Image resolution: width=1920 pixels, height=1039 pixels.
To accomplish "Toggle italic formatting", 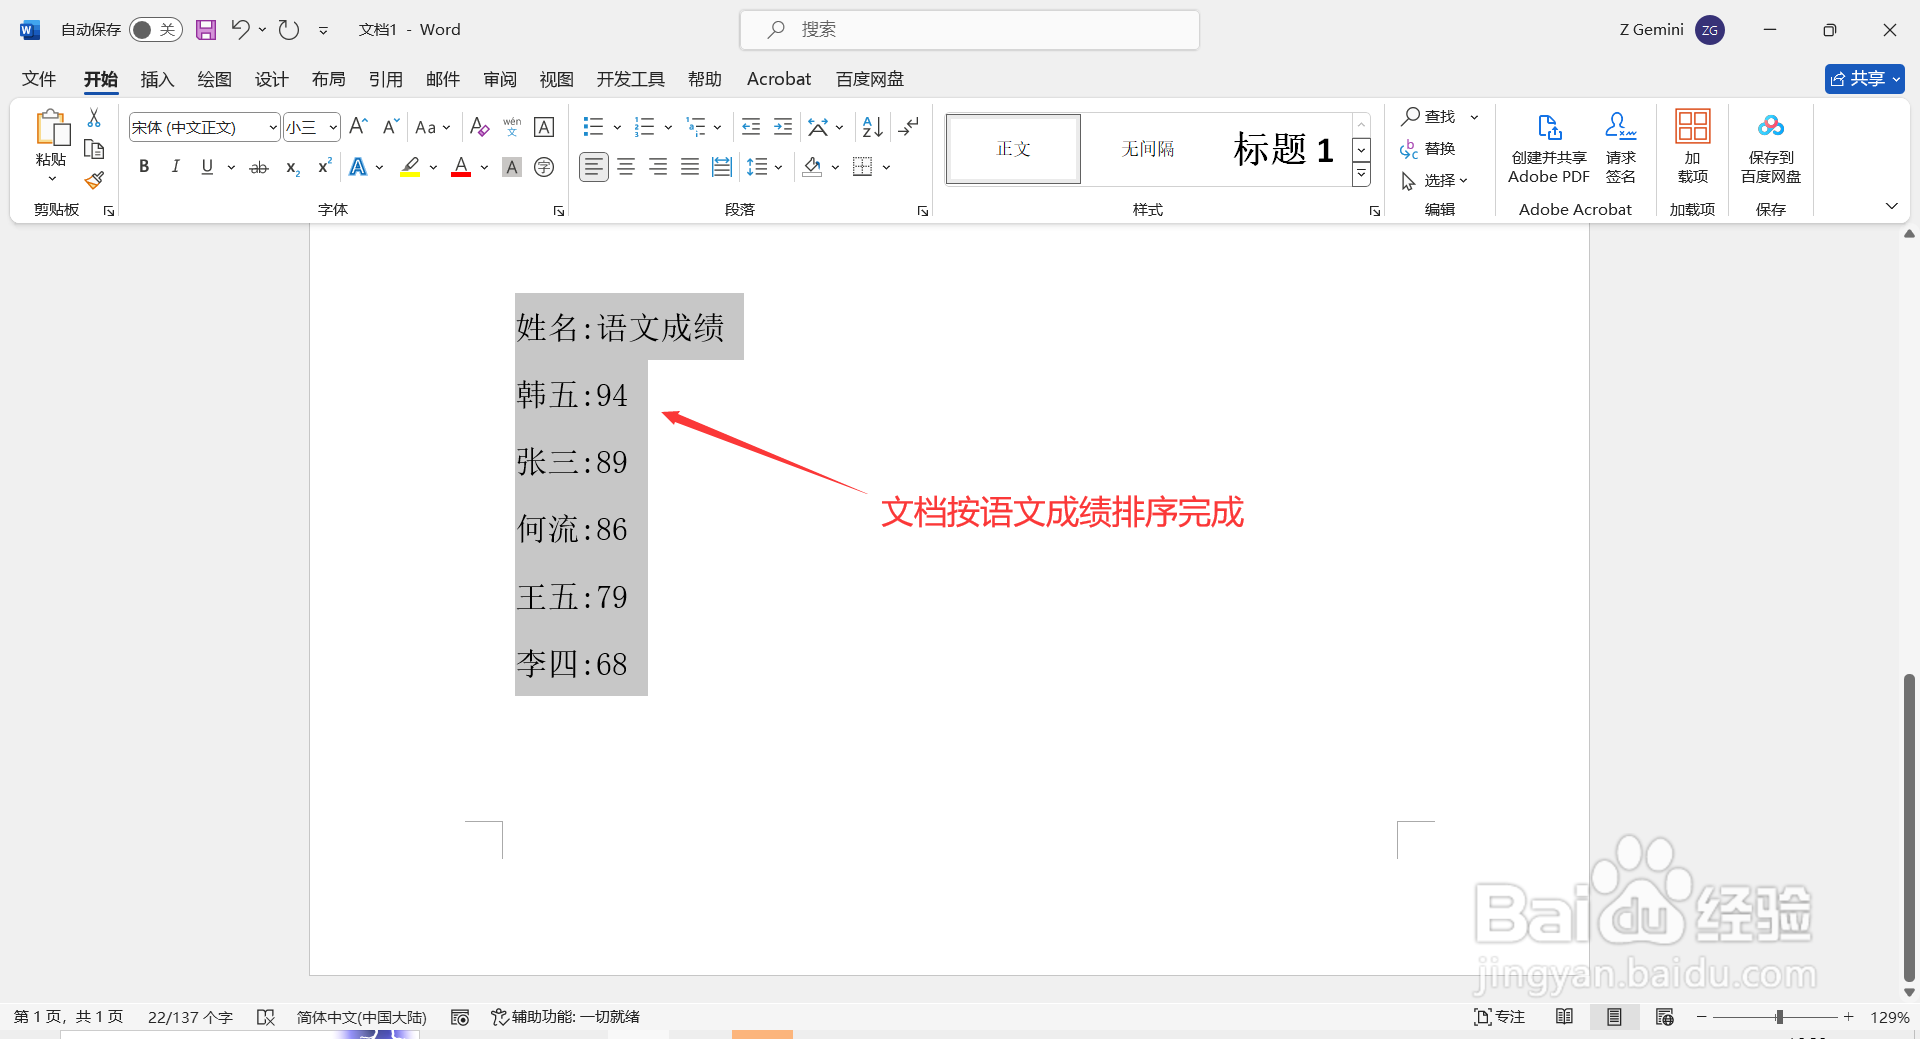I will coord(175,166).
